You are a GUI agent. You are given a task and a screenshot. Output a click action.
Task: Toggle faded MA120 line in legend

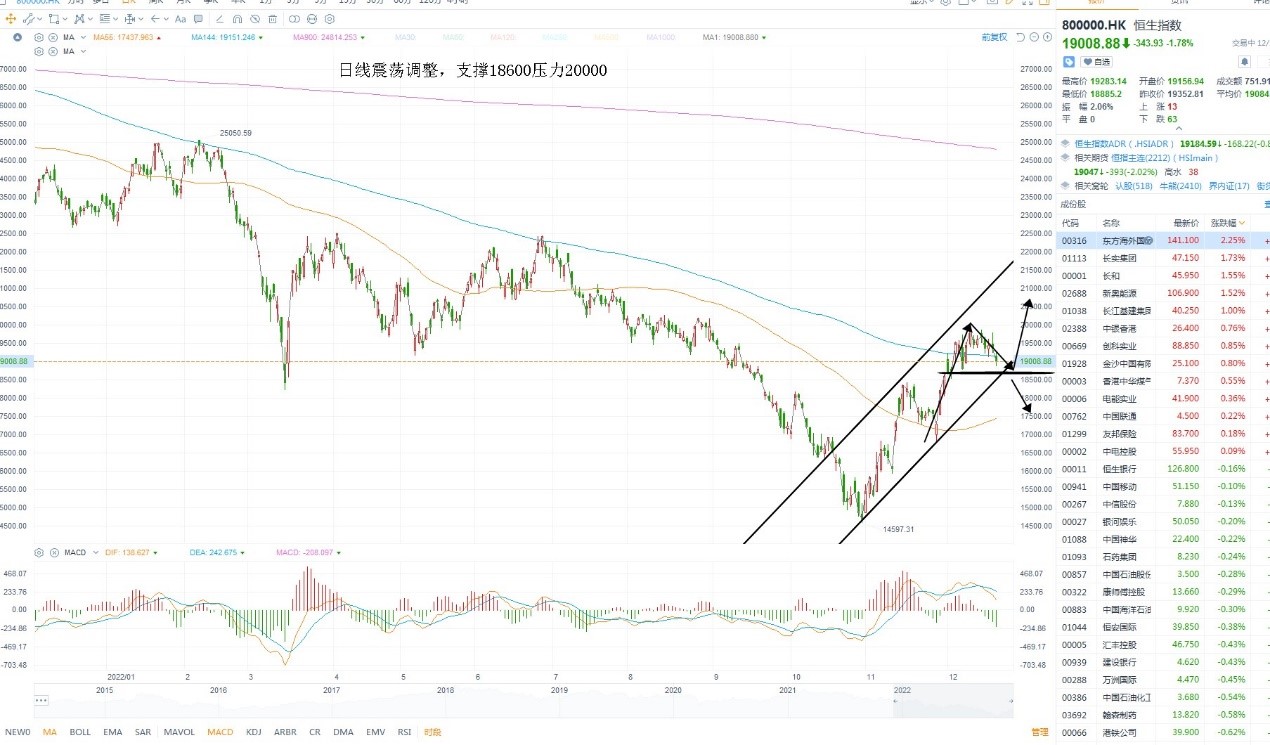click(503, 37)
